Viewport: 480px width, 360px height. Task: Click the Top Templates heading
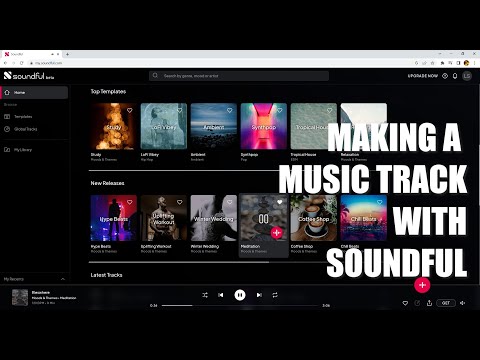[x=108, y=91]
